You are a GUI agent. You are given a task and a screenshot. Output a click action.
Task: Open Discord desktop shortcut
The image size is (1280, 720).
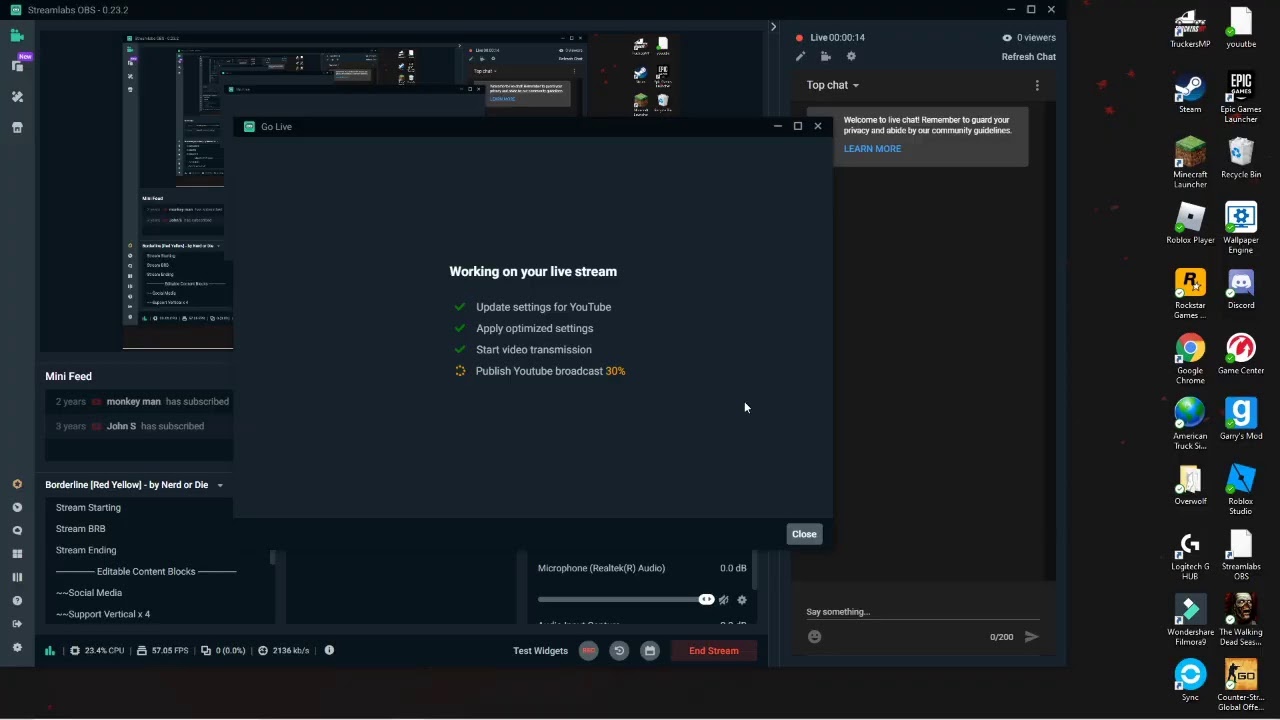point(1241,290)
